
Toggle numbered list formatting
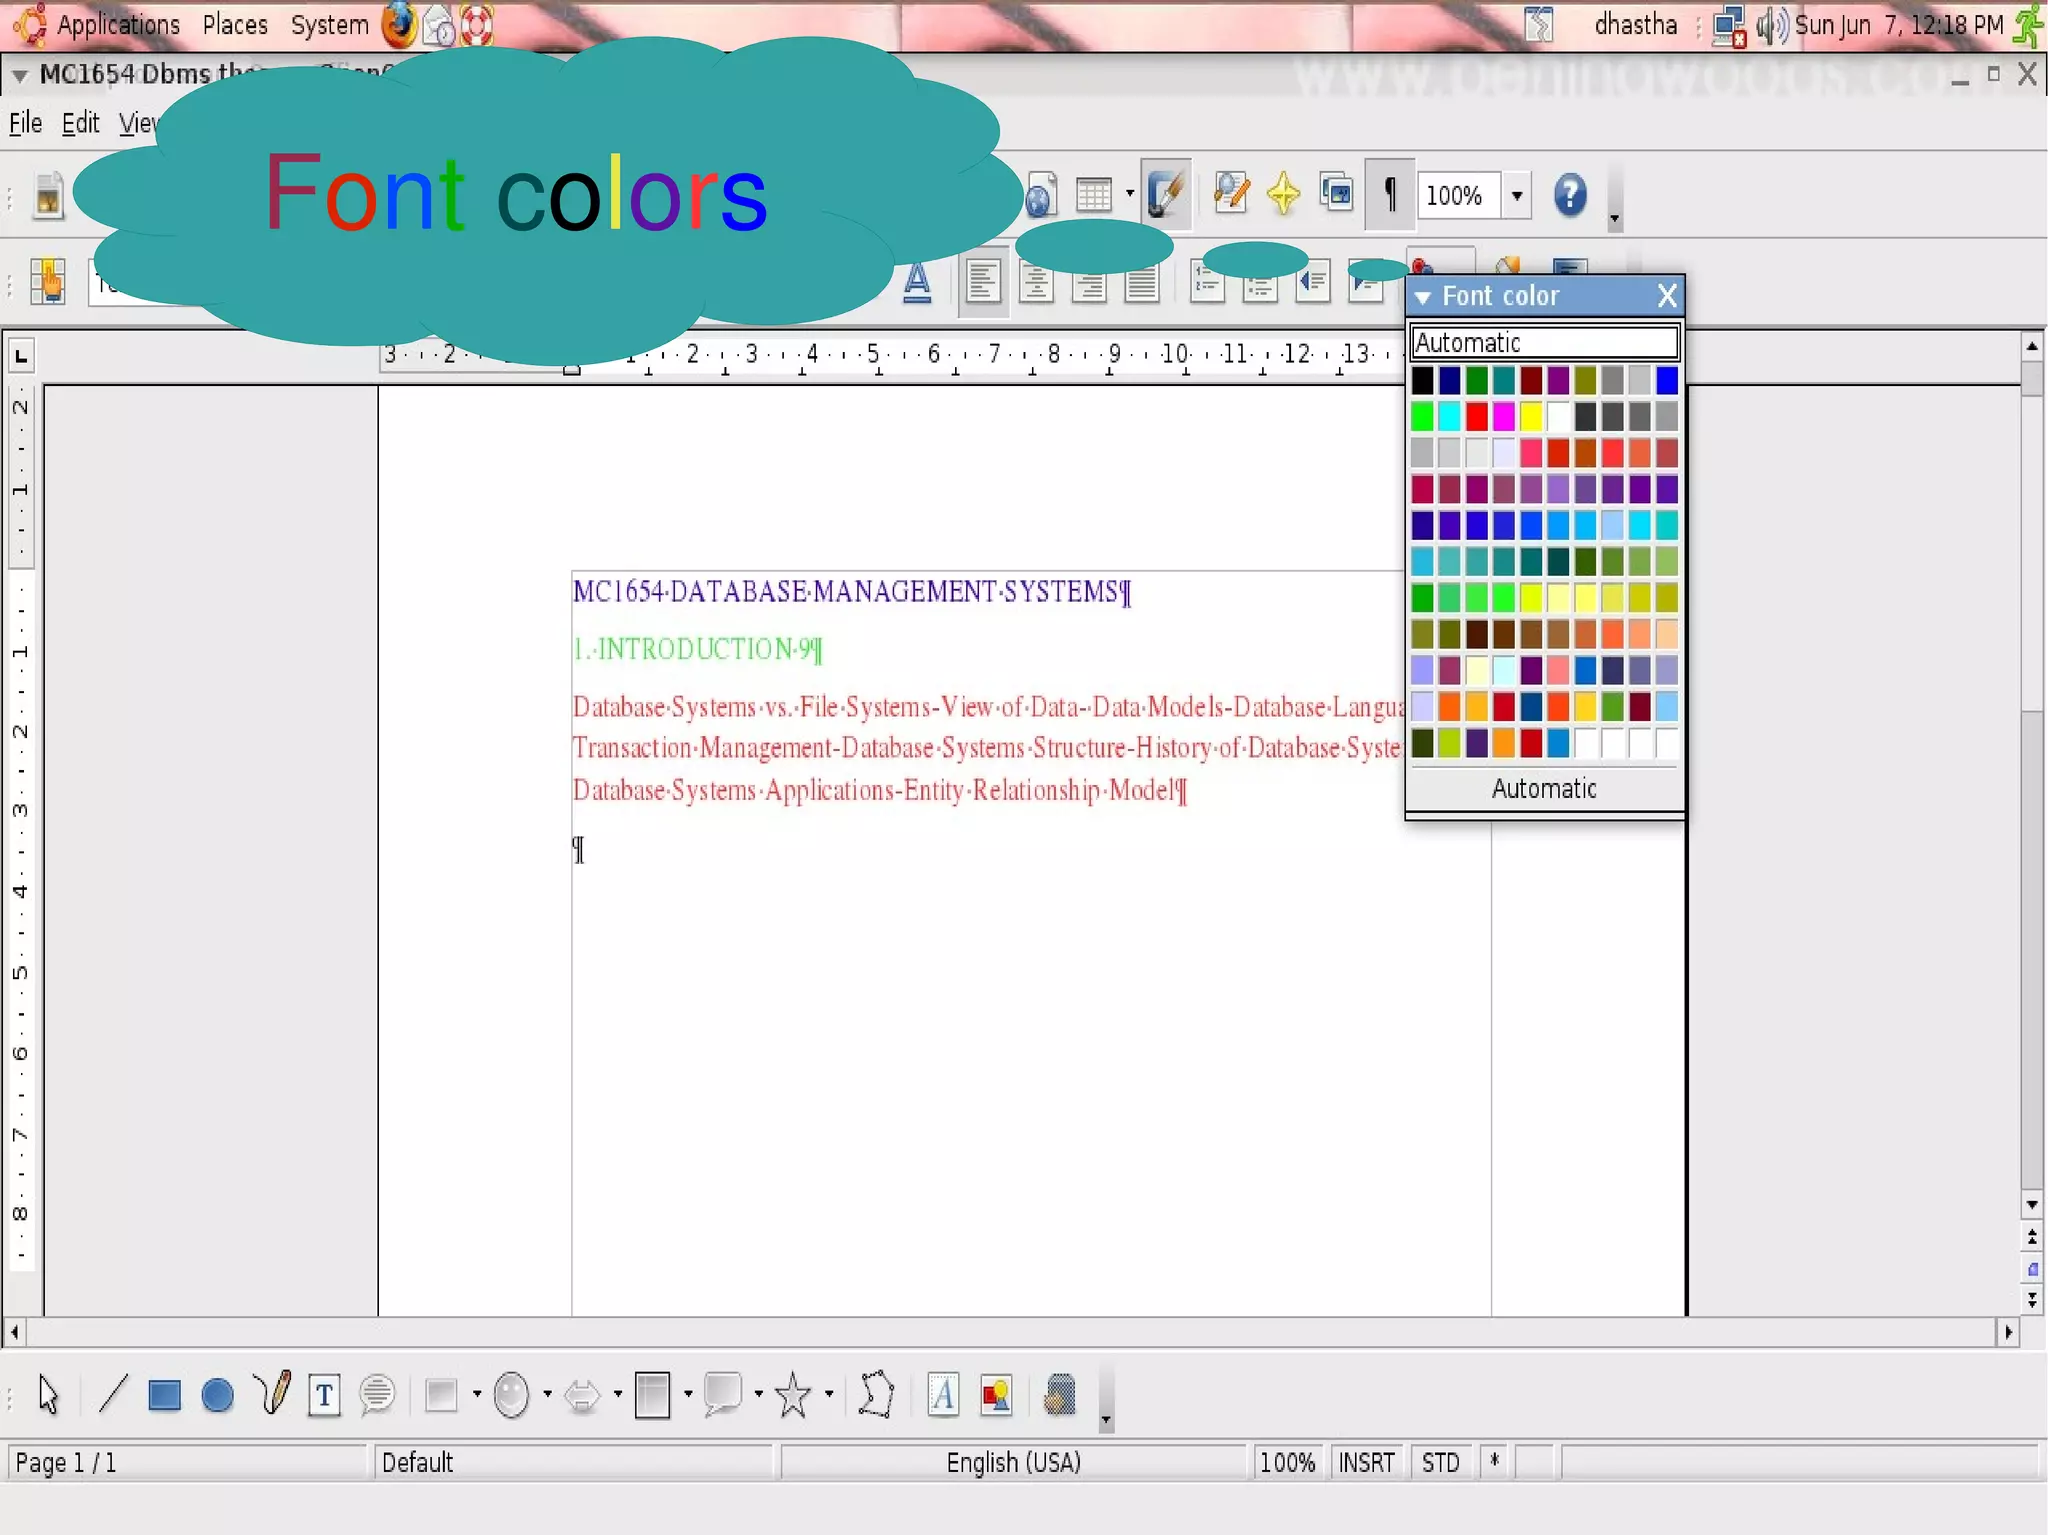[x=1207, y=284]
